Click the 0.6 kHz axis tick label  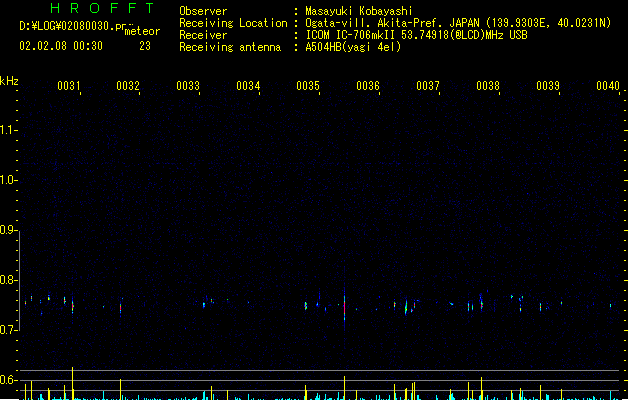(x=8, y=380)
